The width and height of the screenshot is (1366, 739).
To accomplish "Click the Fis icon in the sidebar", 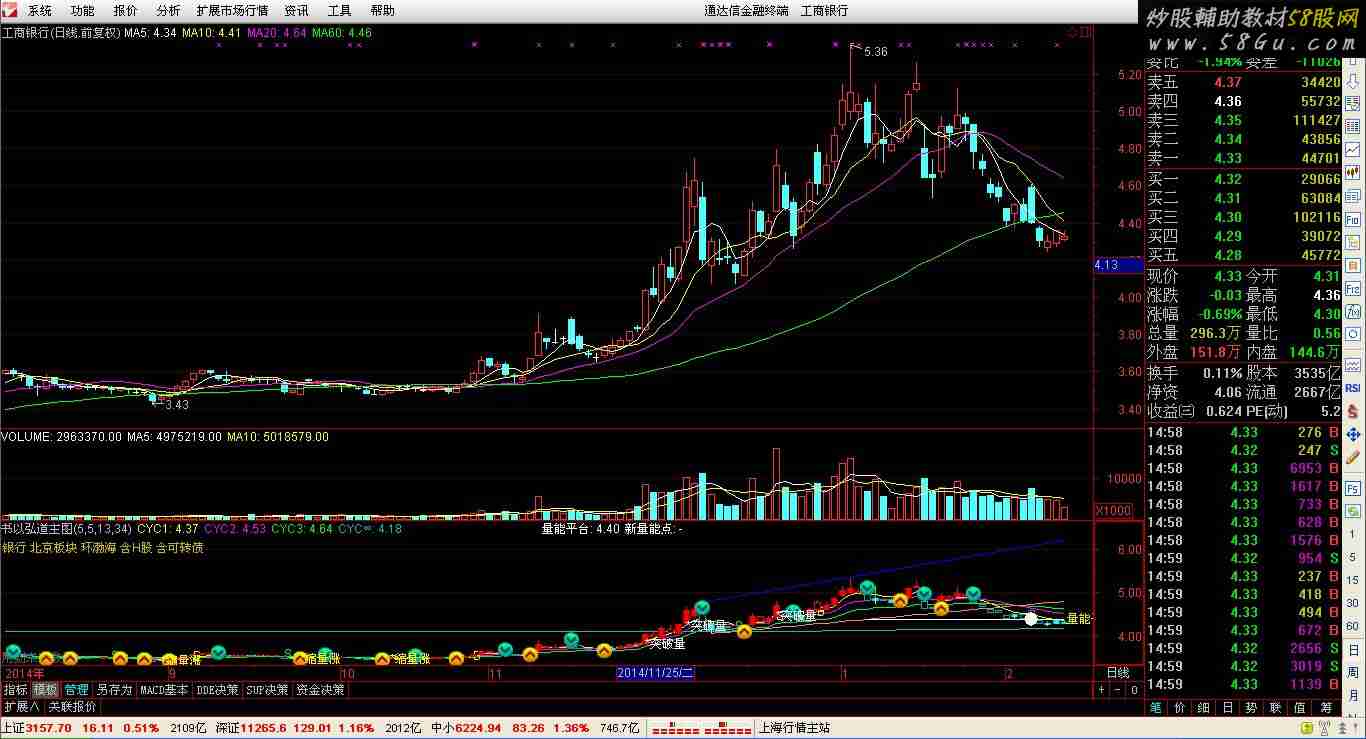I will point(1352,288).
